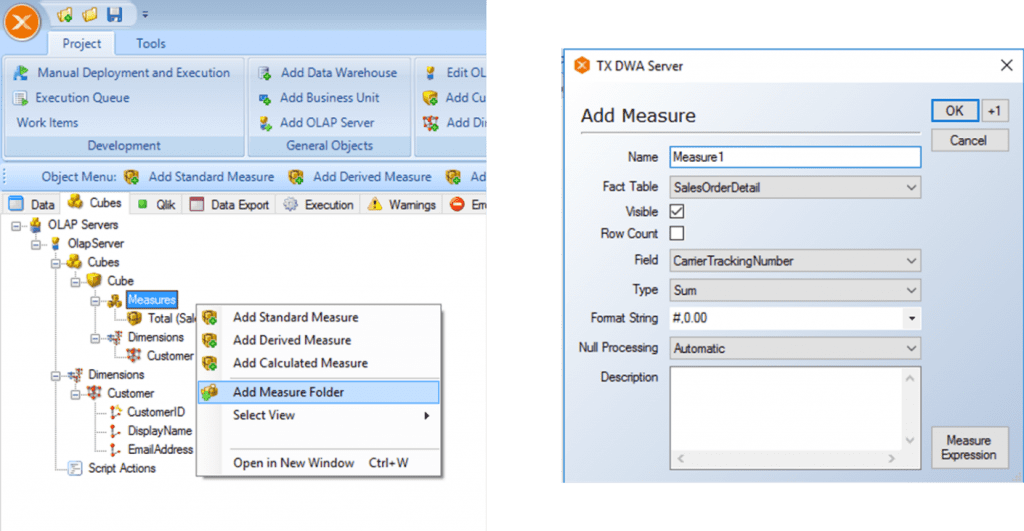This screenshot has width=1024, height=531.
Task: Switch to the Cubes tab
Action: point(95,203)
